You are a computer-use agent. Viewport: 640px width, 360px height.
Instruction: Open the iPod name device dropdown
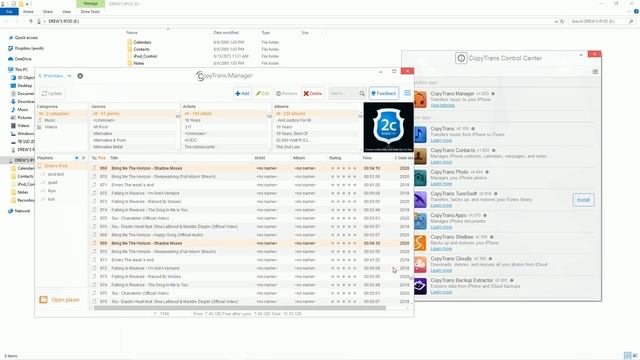click(x=55, y=76)
